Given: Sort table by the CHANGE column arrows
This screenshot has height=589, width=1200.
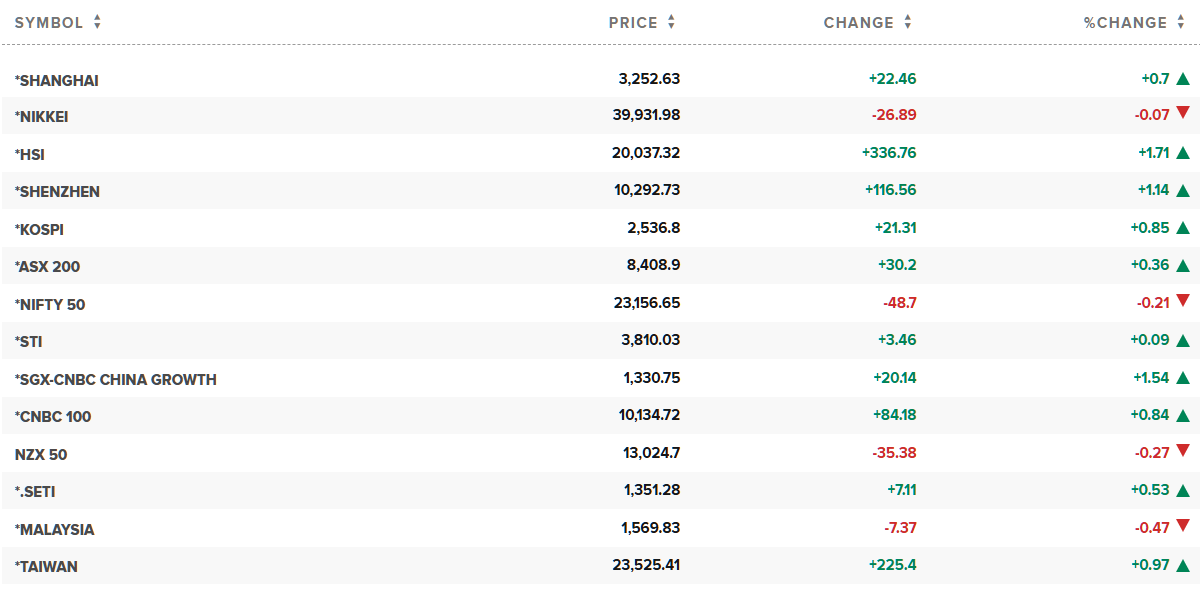Looking at the screenshot, I should tap(908, 22).
